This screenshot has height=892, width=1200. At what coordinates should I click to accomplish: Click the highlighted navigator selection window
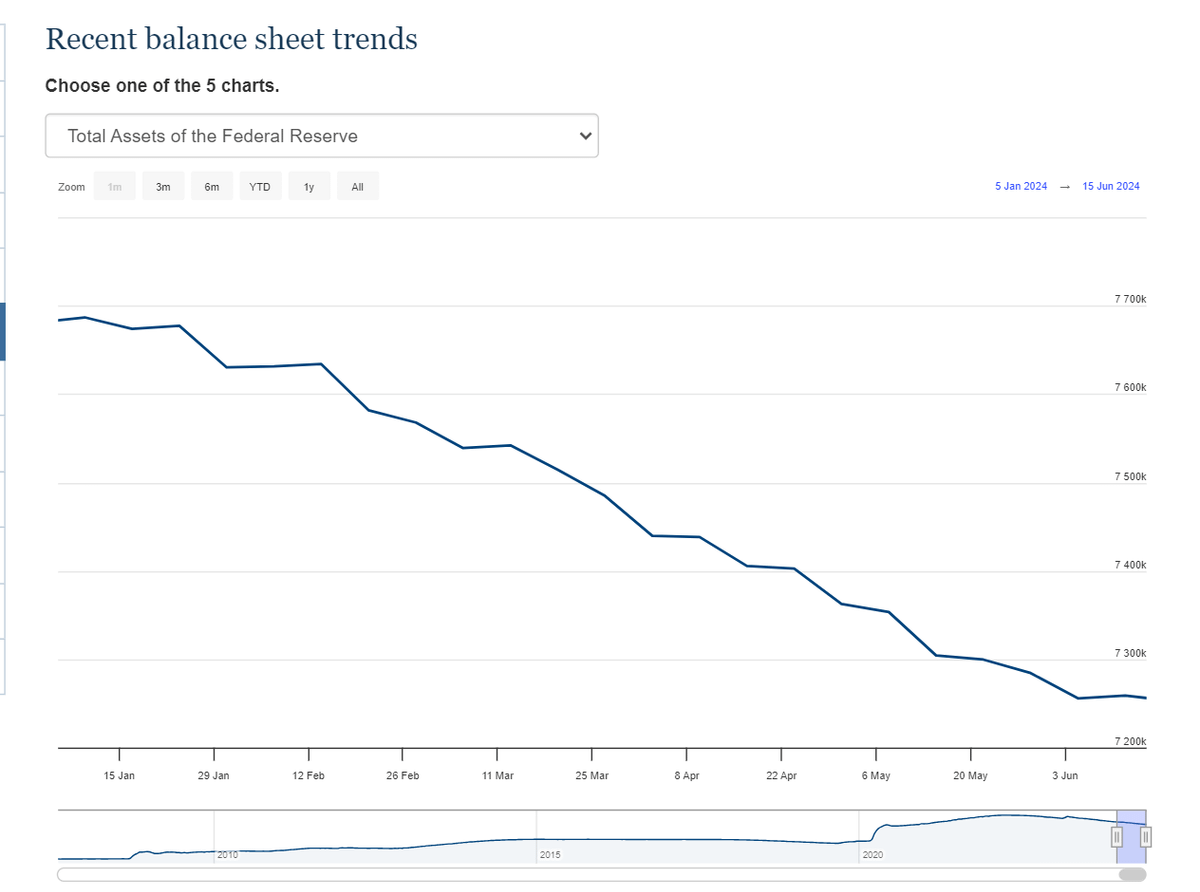click(x=1132, y=837)
